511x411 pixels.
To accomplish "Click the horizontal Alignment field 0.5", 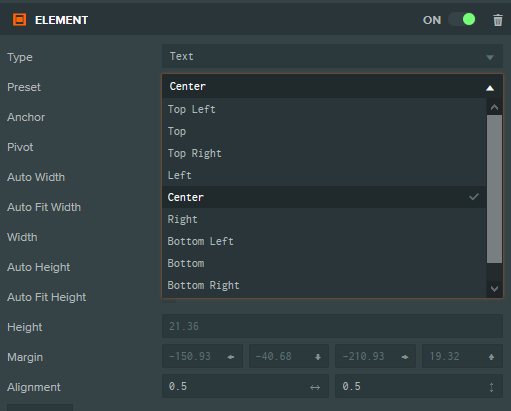I will [x=245, y=386].
